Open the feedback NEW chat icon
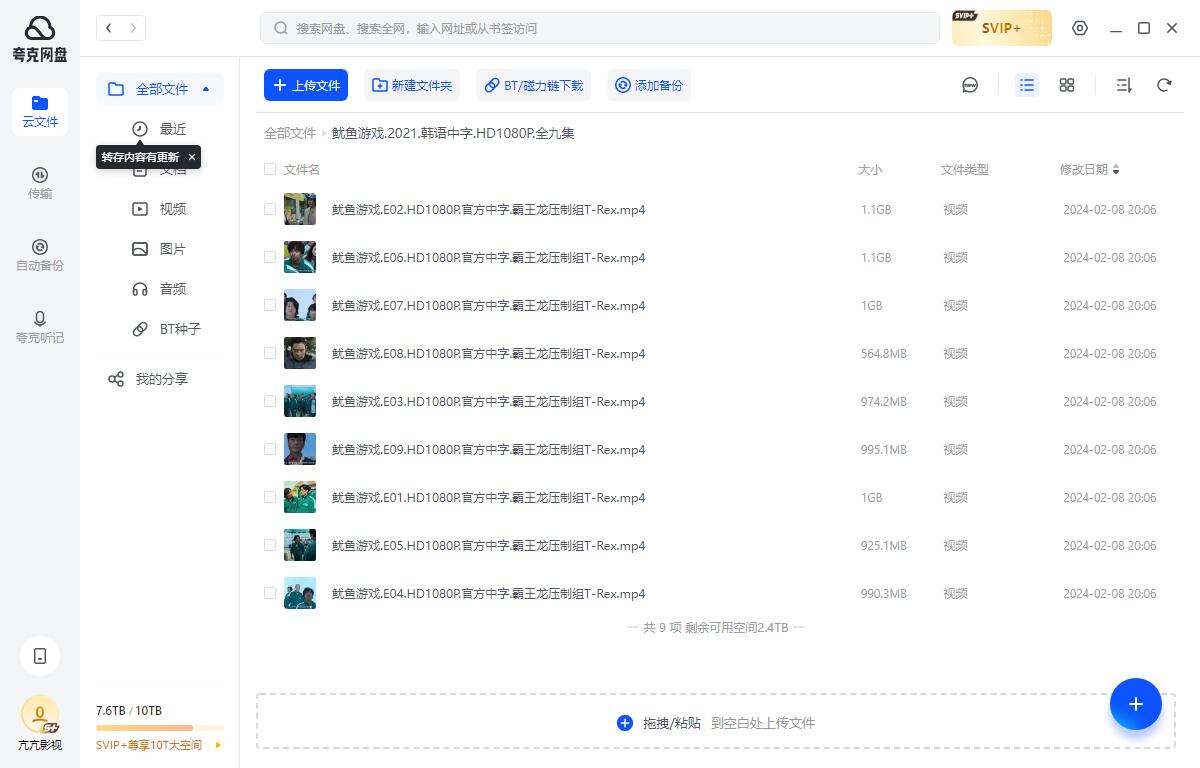Image resolution: width=1200 pixels, height=768 pixels. click(969, 86)
